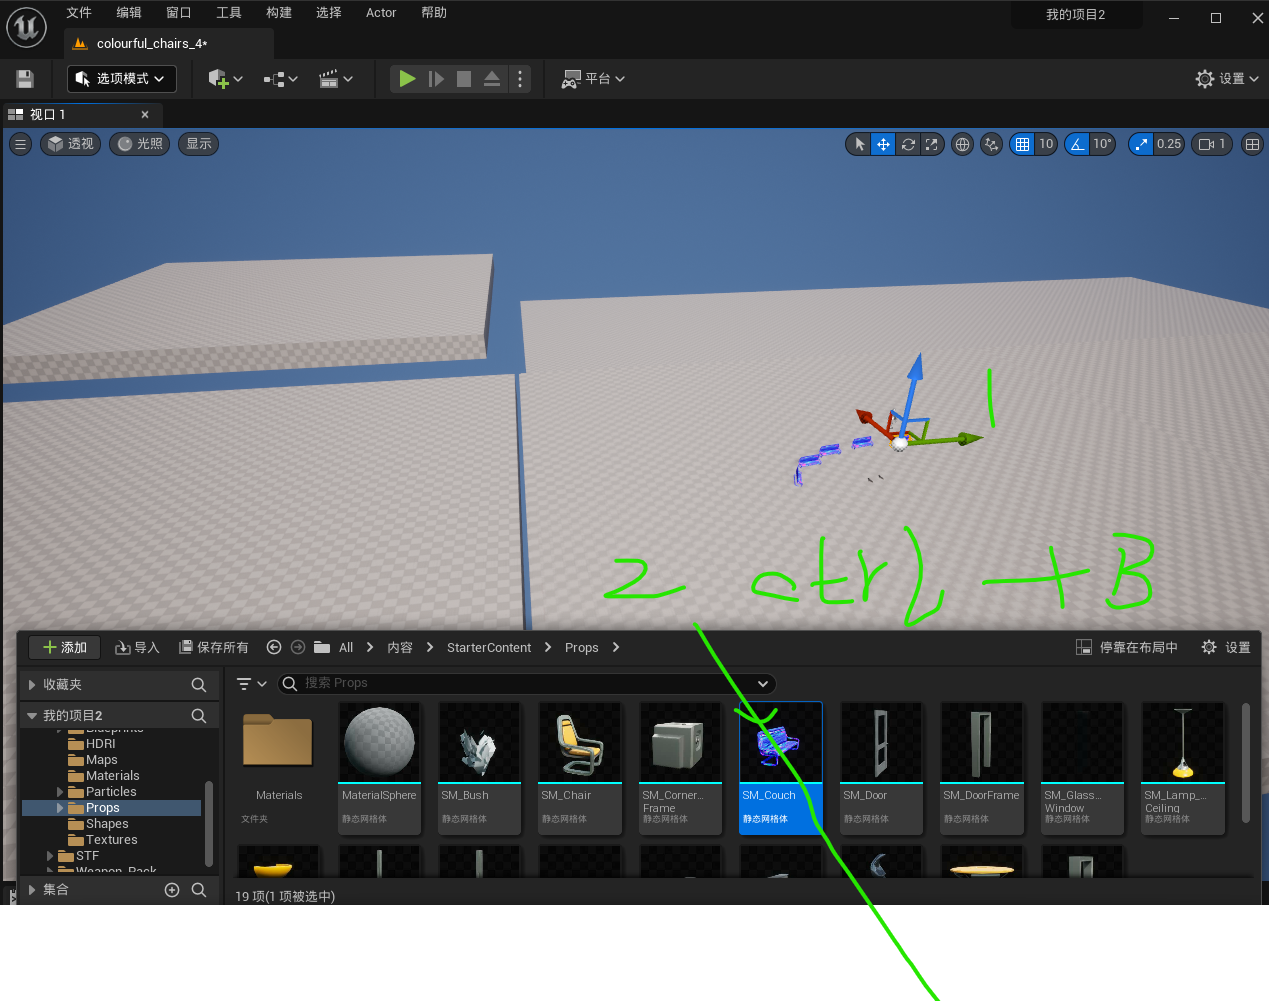Click the 导入 import button

(x=137, y=647)
